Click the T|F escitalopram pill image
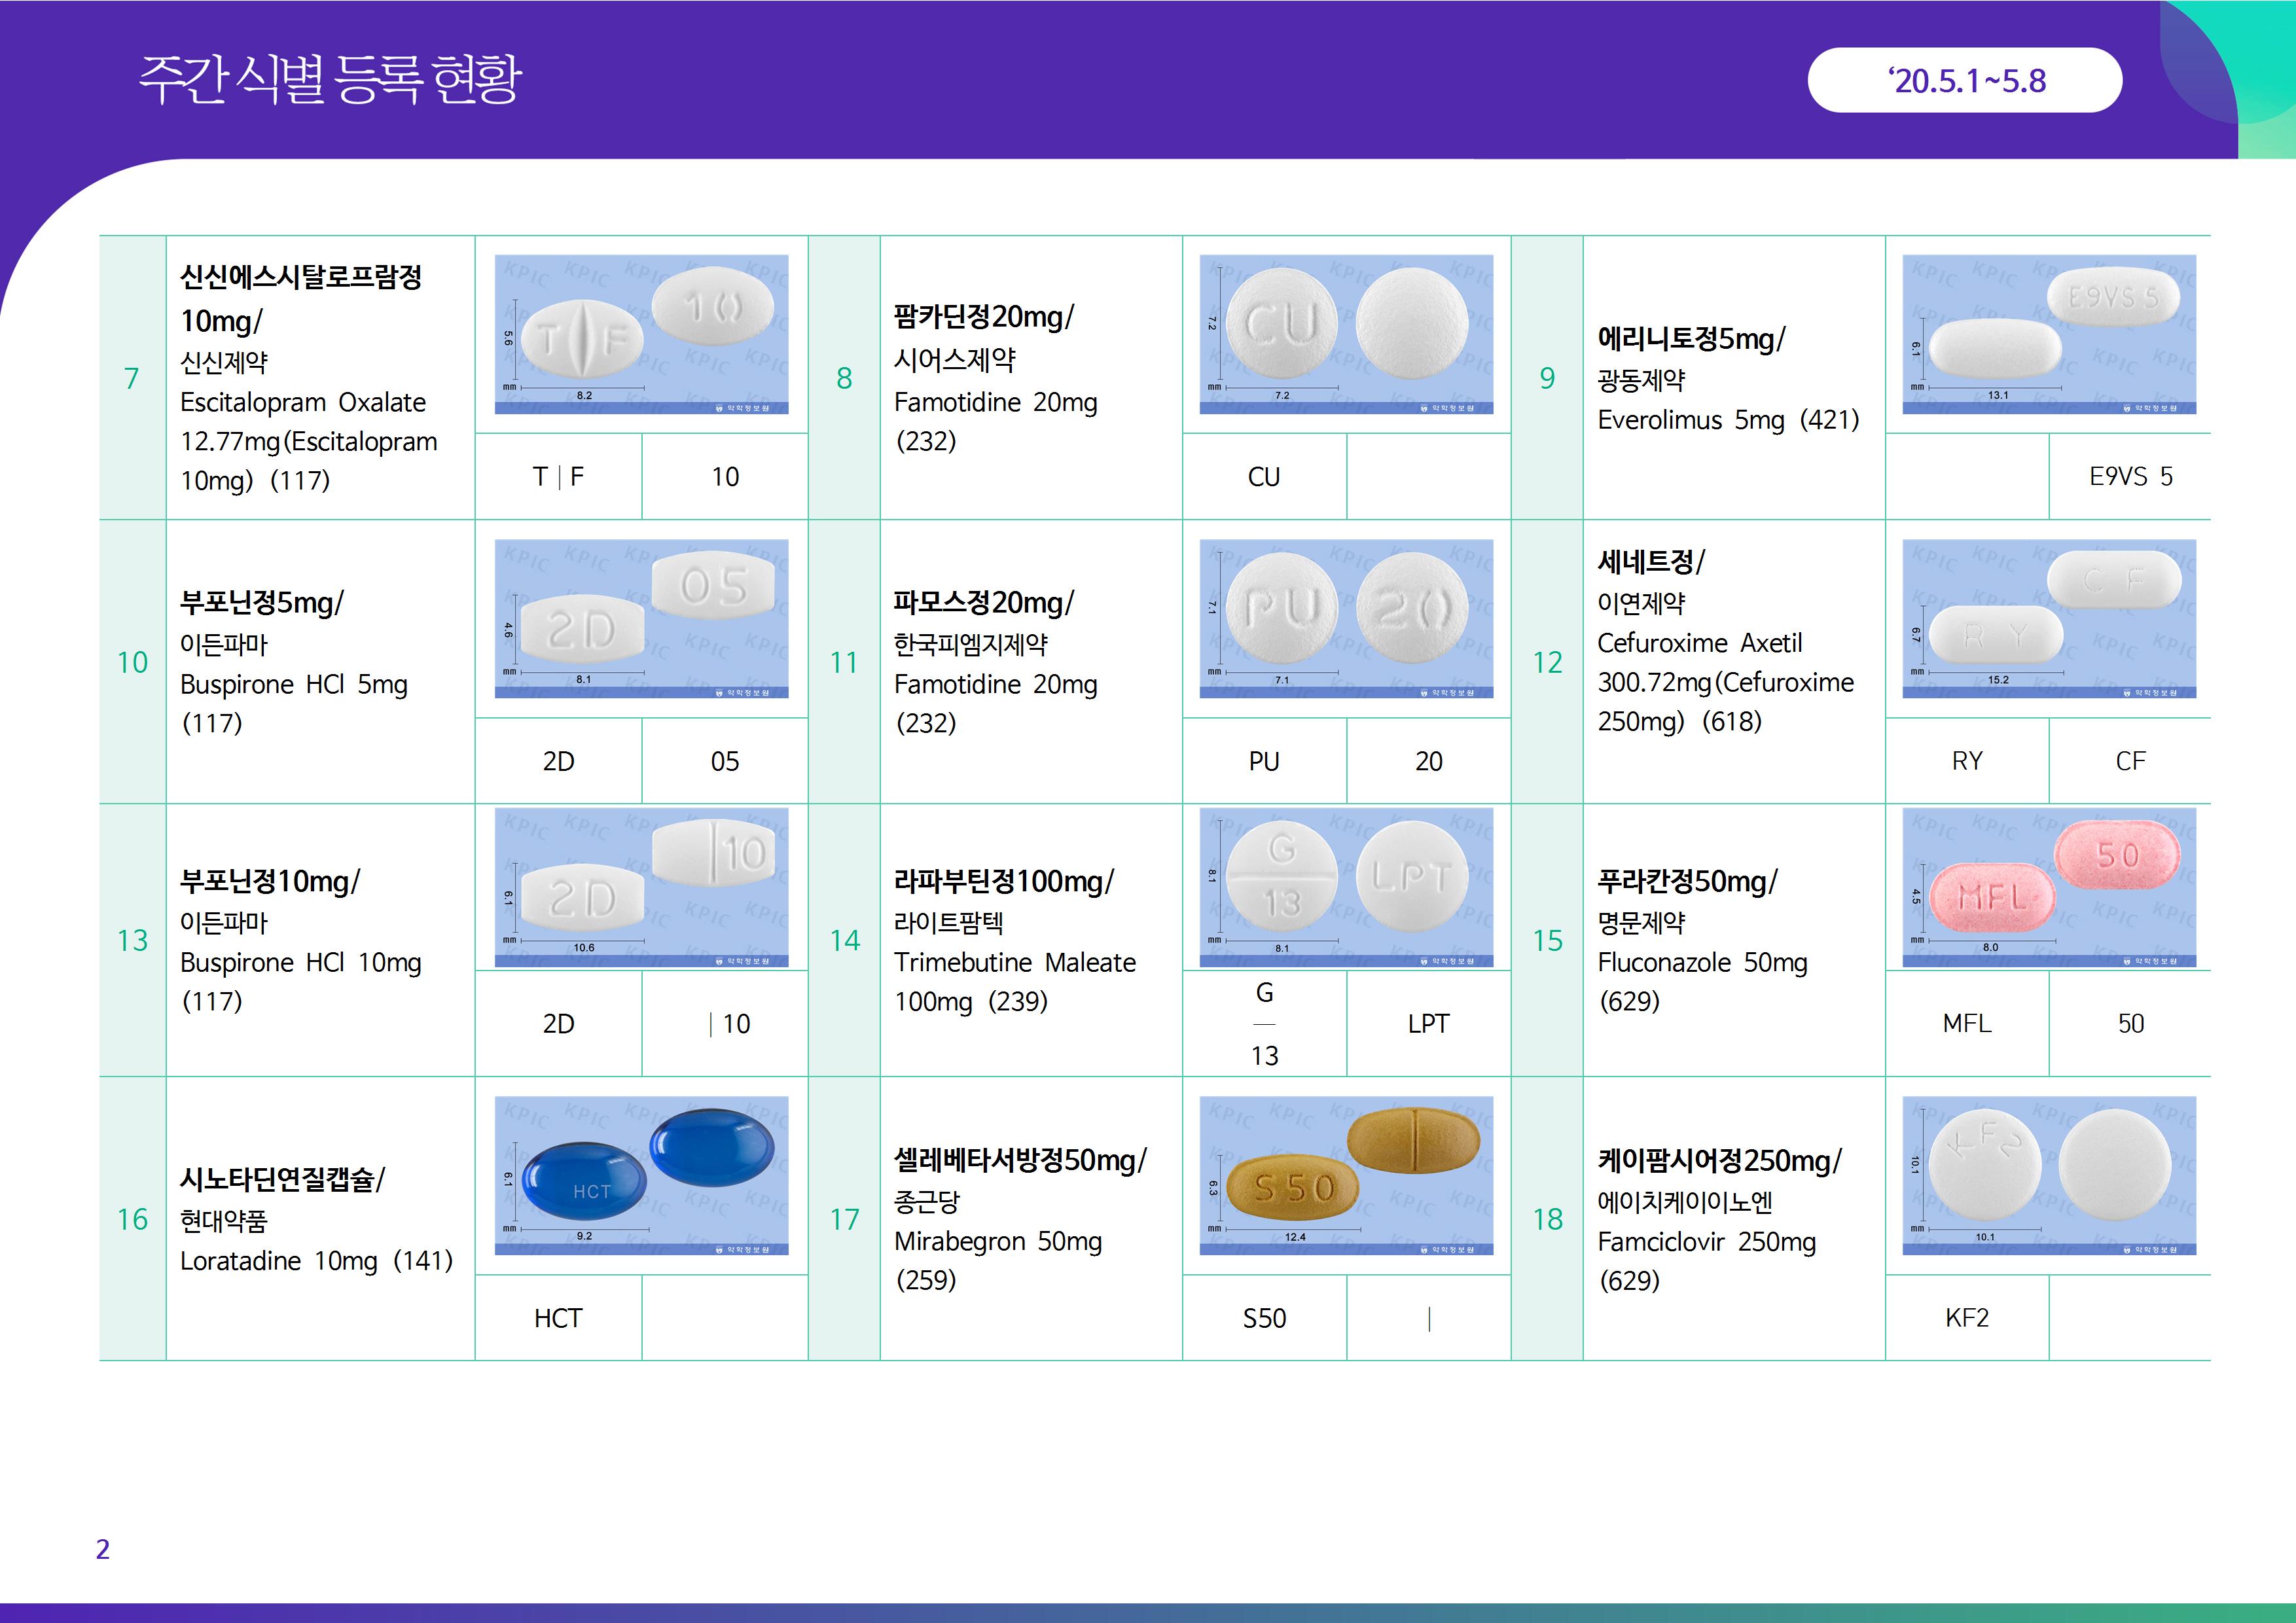The height and width of the screenshot is (1623, 2296). click(x=641, y=334)
